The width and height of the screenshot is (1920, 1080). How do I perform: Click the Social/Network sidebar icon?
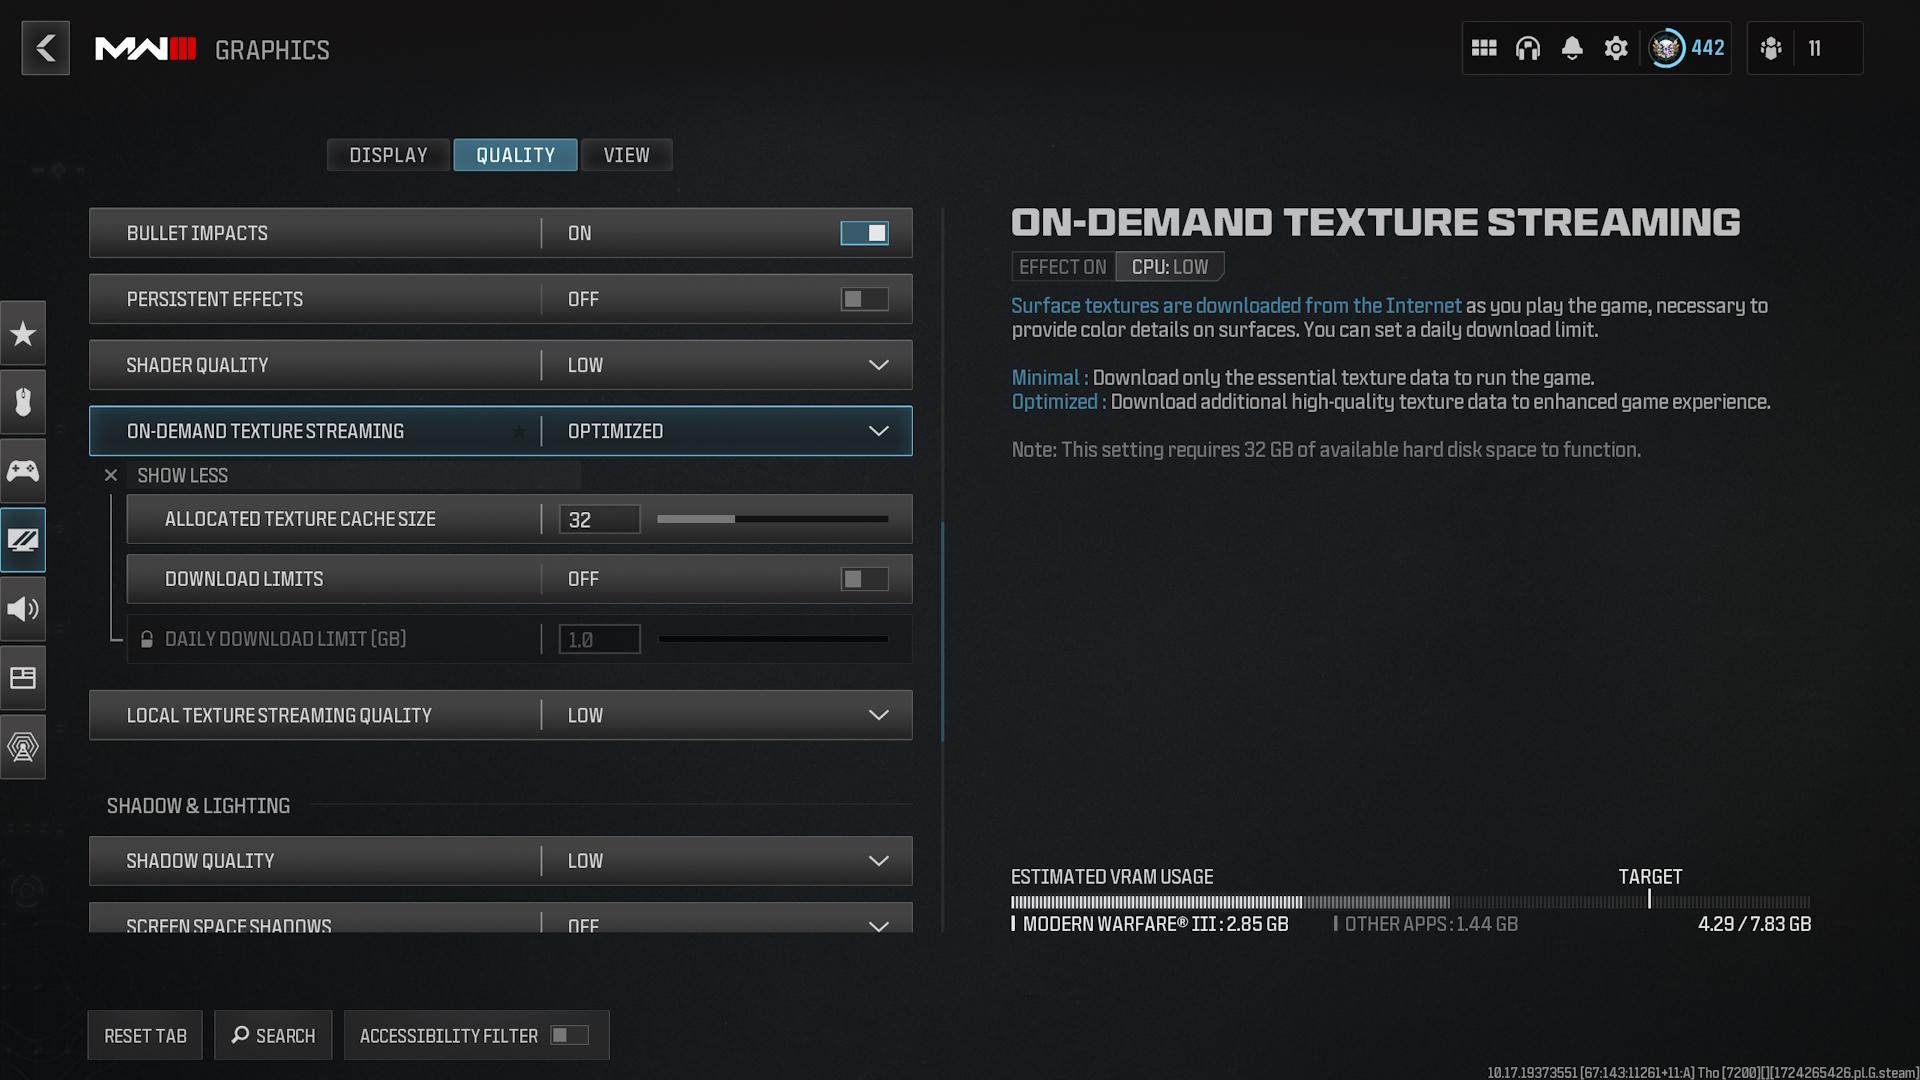(x=24, y=746)
